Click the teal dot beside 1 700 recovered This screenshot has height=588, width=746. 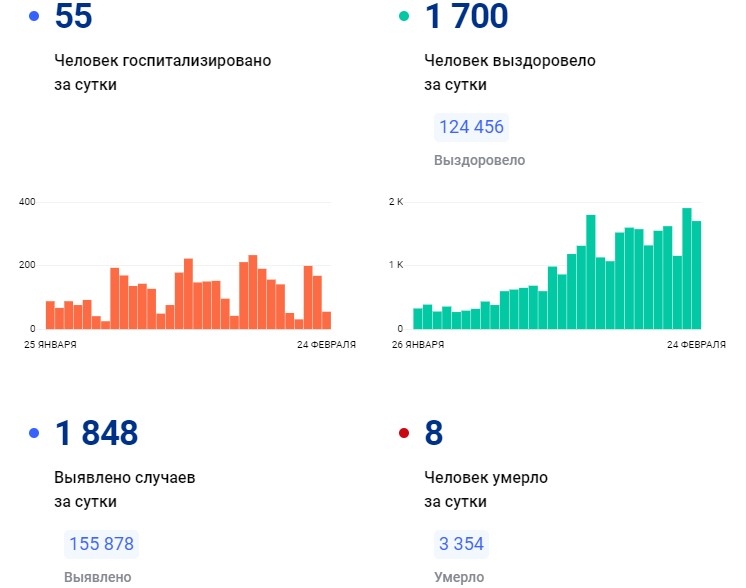click(404, 17)
